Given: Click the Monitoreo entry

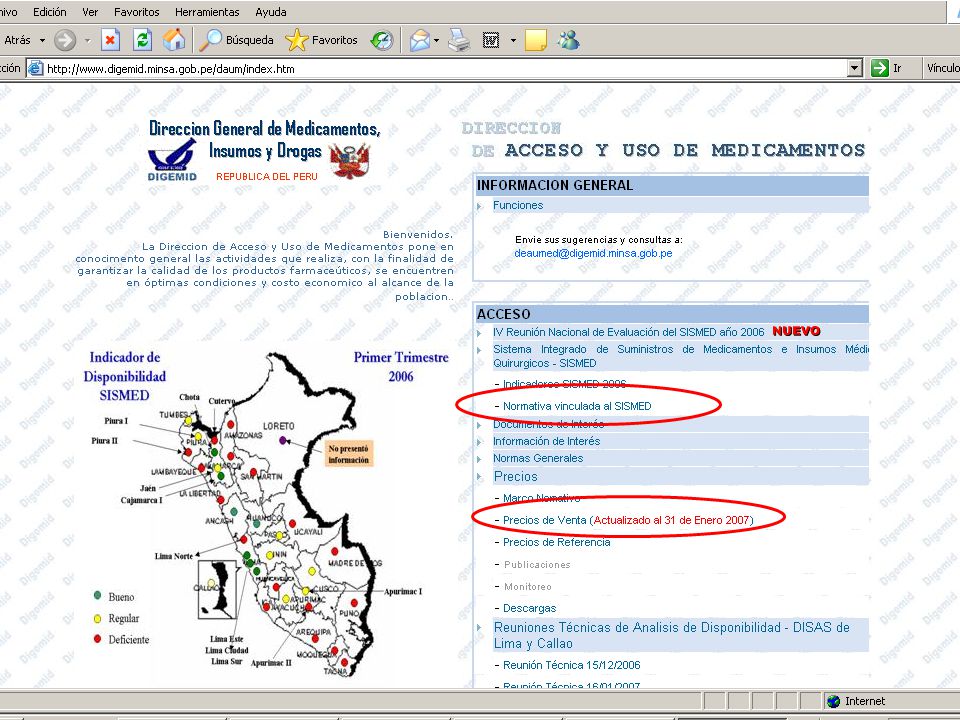Looking at the screenshot, I should click(528, 587).
